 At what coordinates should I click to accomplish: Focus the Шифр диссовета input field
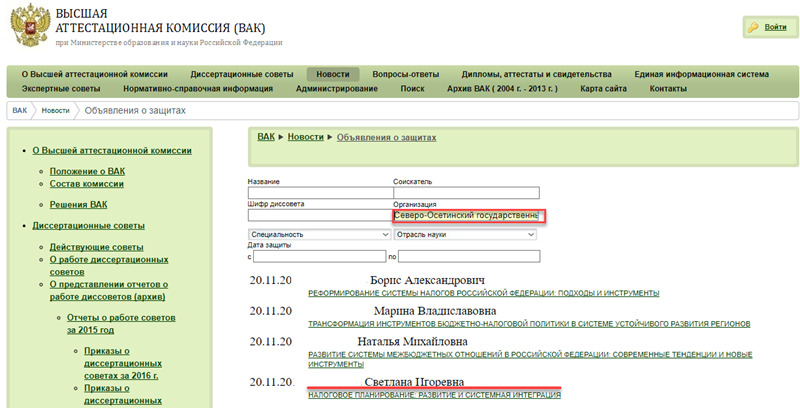coord(320,215)
